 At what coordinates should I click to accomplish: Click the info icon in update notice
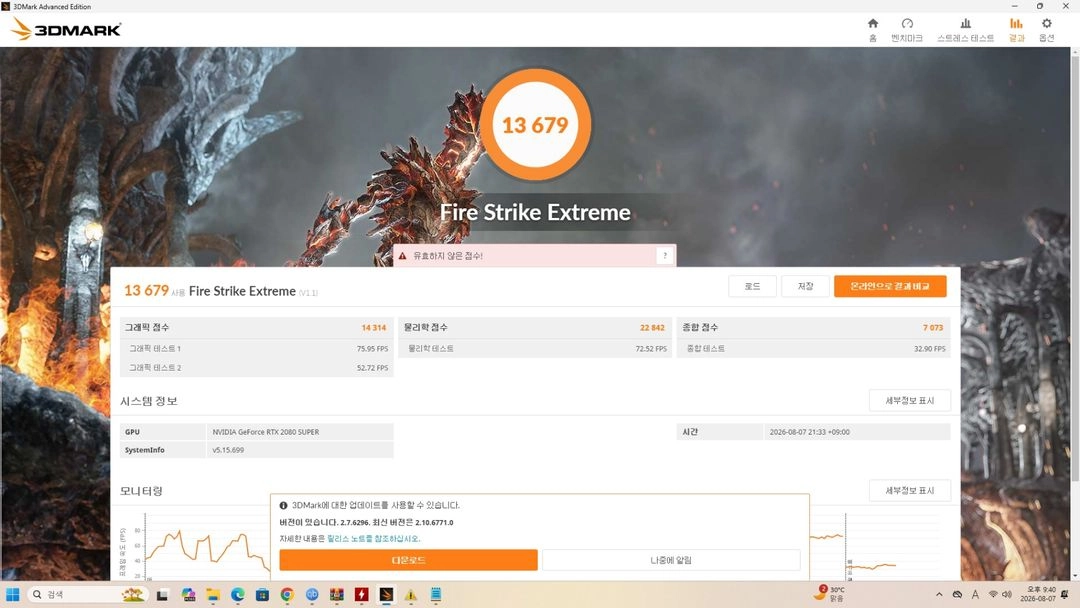[x=283, y=505]
